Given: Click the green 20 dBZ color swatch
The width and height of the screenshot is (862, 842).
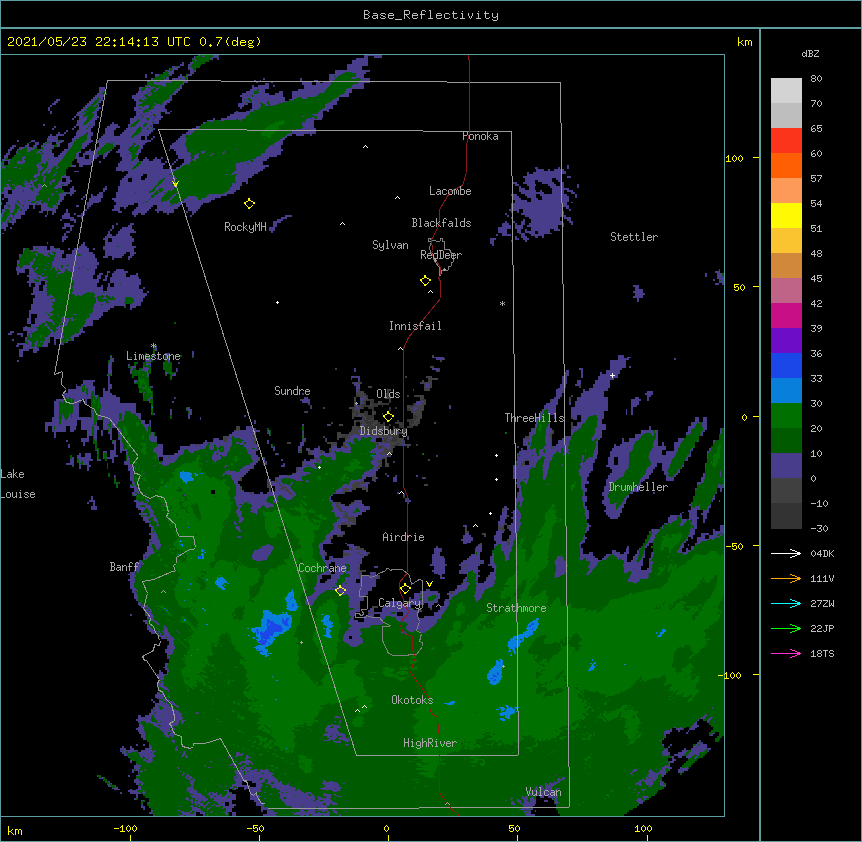Looking at the screenshot, I should point(786,416).
